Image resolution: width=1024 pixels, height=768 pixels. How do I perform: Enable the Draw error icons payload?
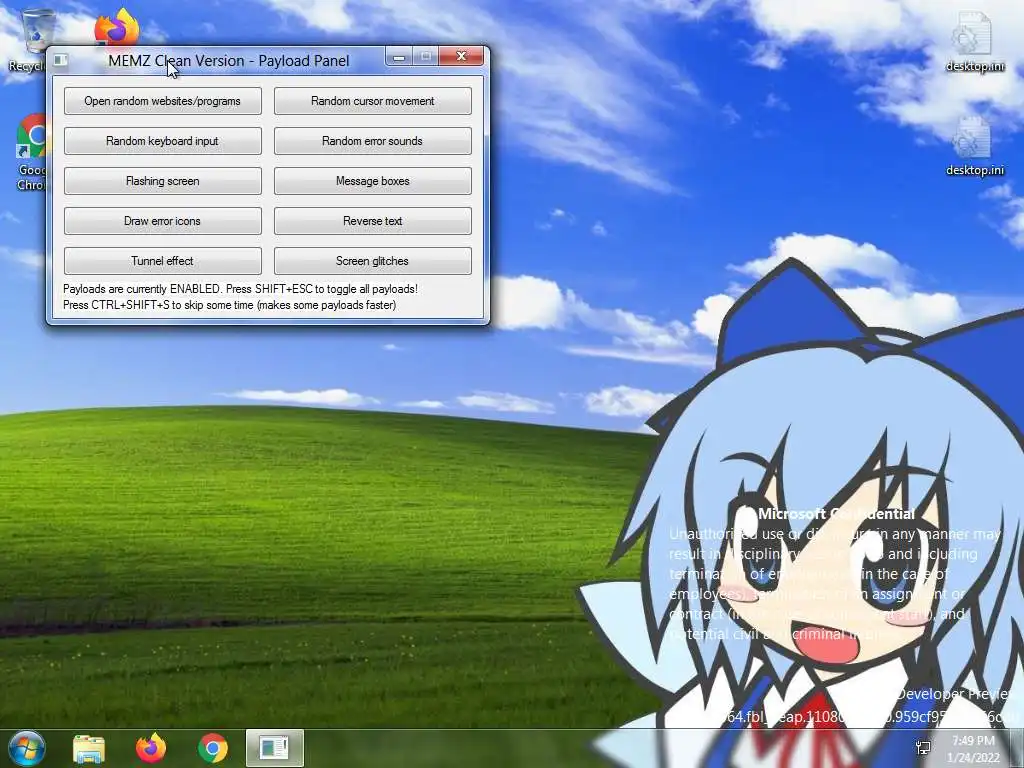tap(163, 221)
